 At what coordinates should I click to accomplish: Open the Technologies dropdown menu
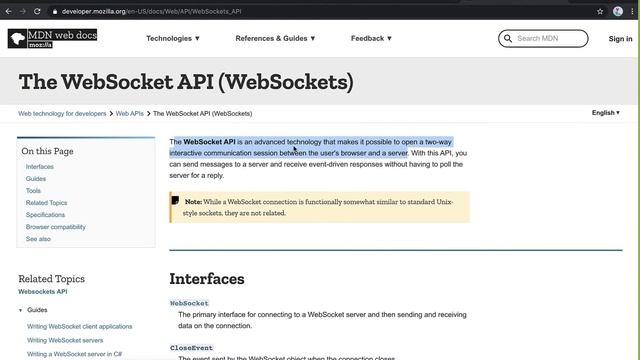tap(173, 38)
